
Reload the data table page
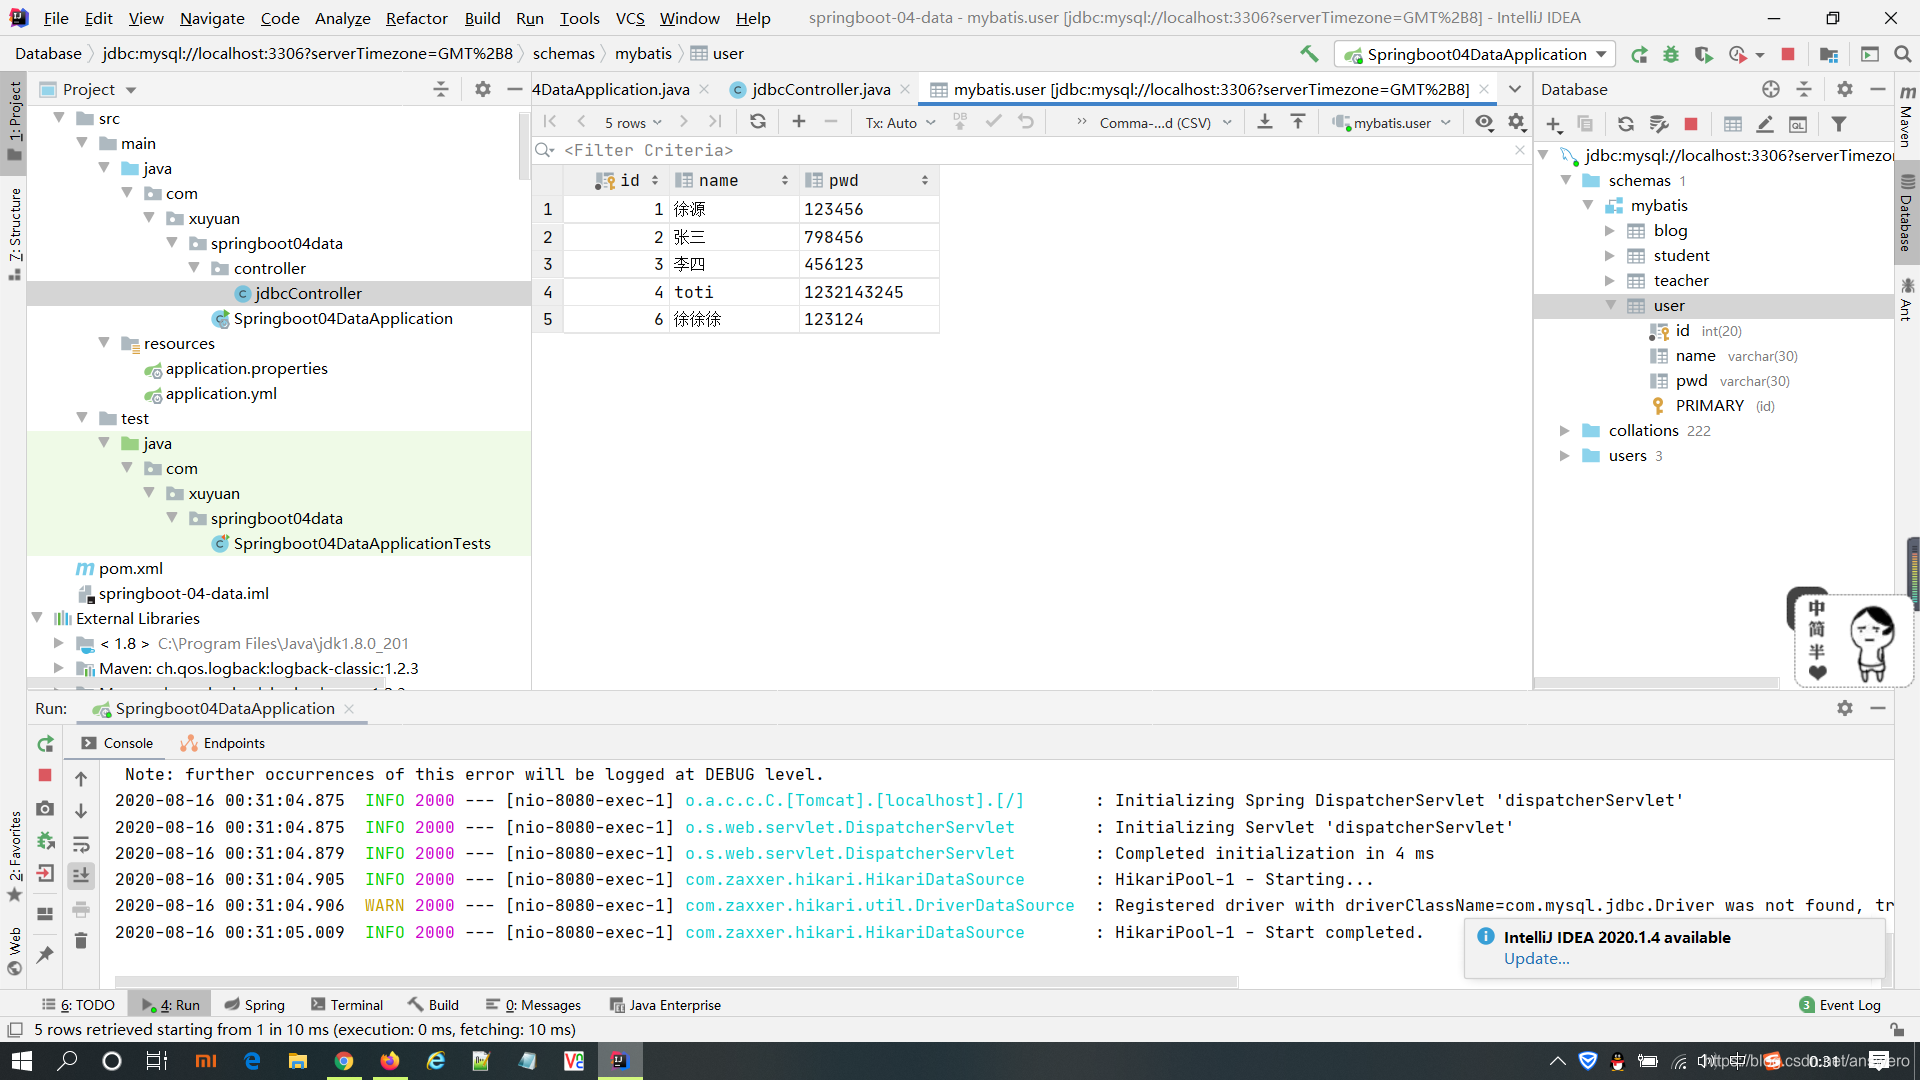758,122
